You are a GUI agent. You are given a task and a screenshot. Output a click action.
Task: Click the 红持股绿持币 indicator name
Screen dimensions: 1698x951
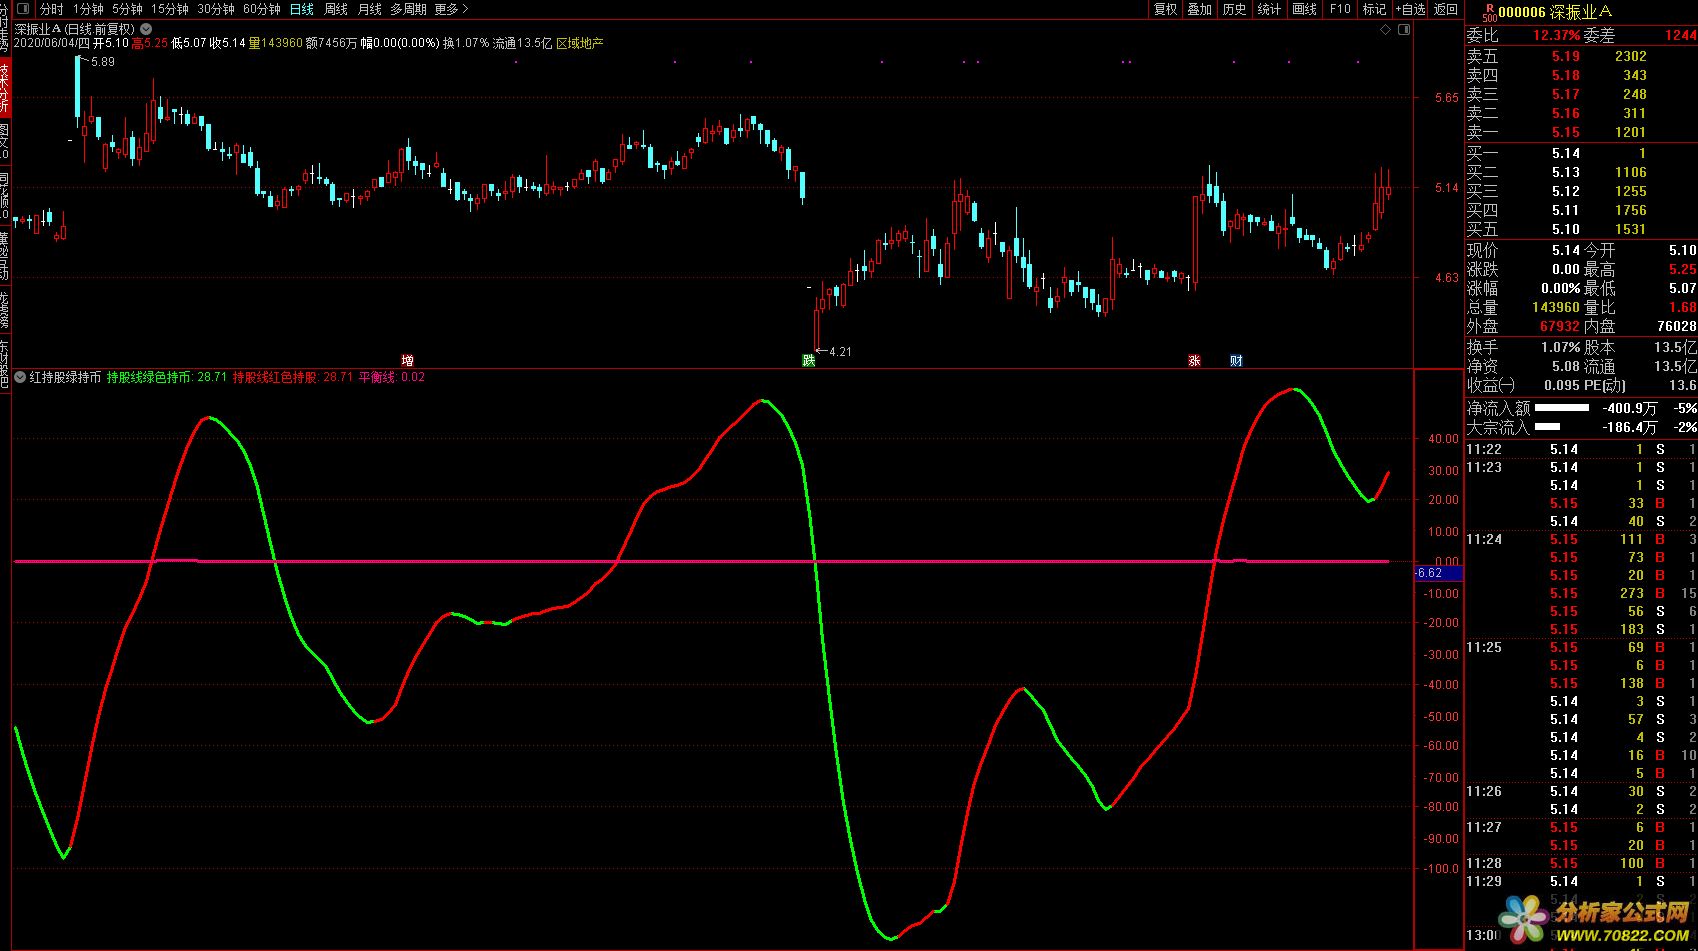(x=65, y=377)
